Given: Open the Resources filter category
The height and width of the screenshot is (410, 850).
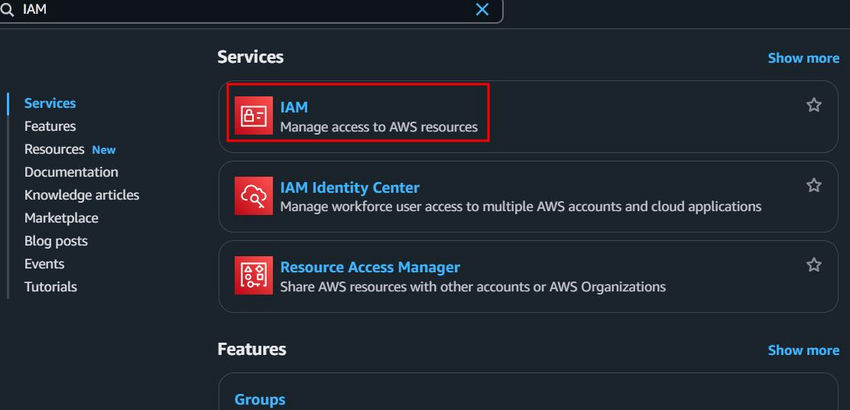Looking at the screenshot, I should [x=54, y=149].
